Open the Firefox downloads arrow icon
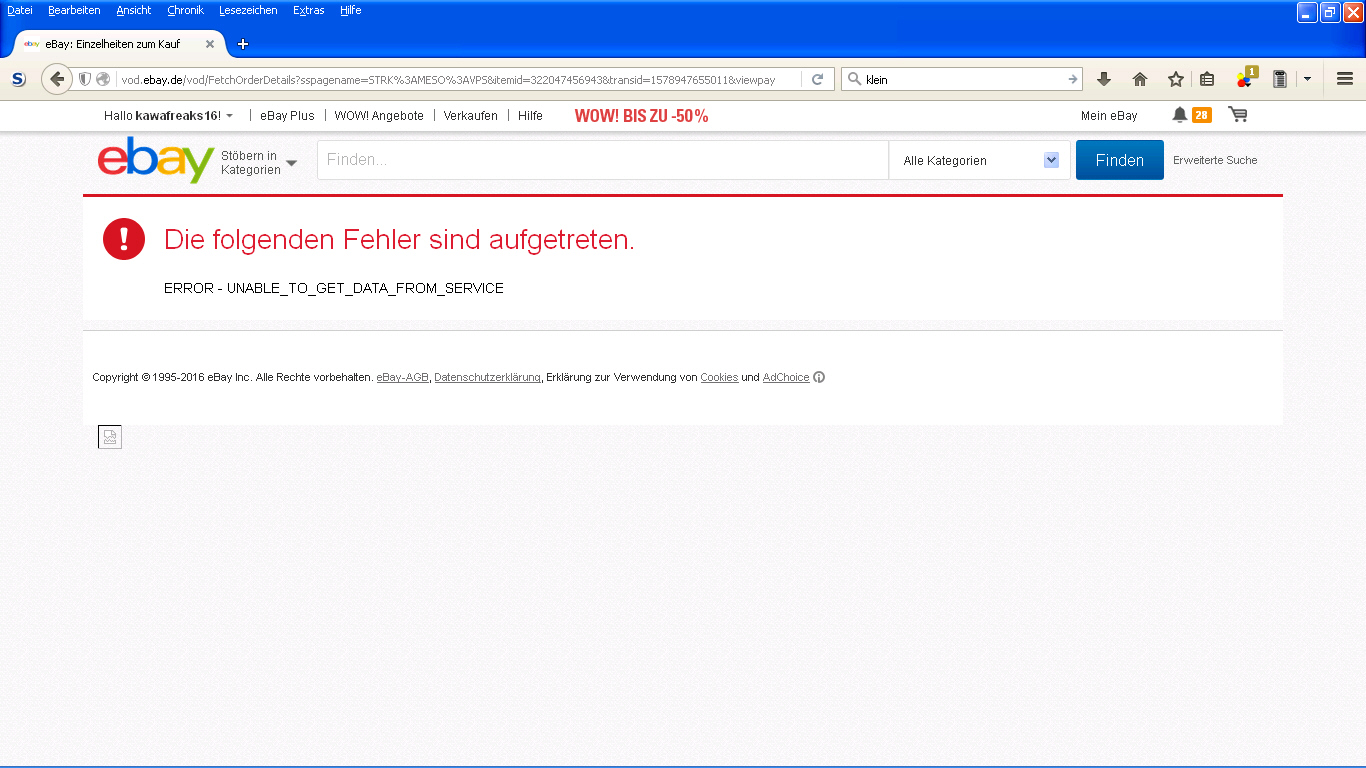The image size is (1366, 768). (x=1104, y=79)
